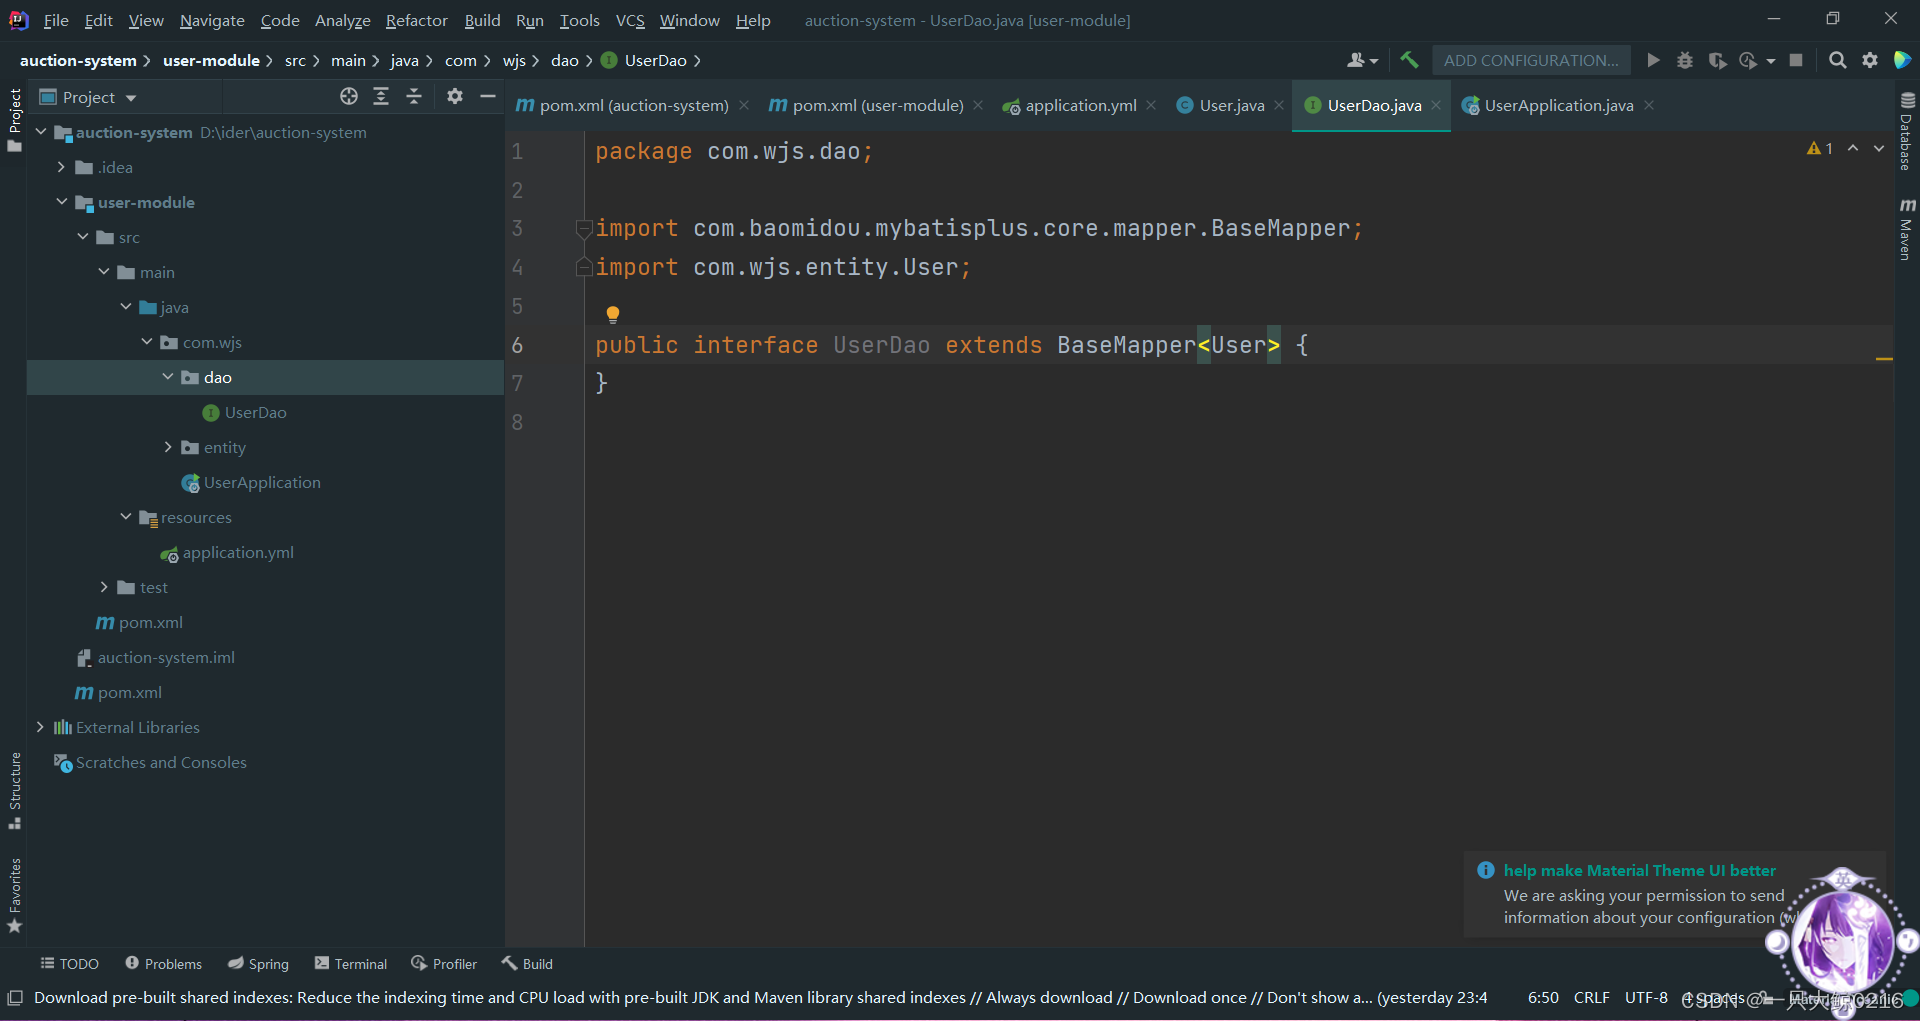Switch to the User.java tab

(1230, 104)
